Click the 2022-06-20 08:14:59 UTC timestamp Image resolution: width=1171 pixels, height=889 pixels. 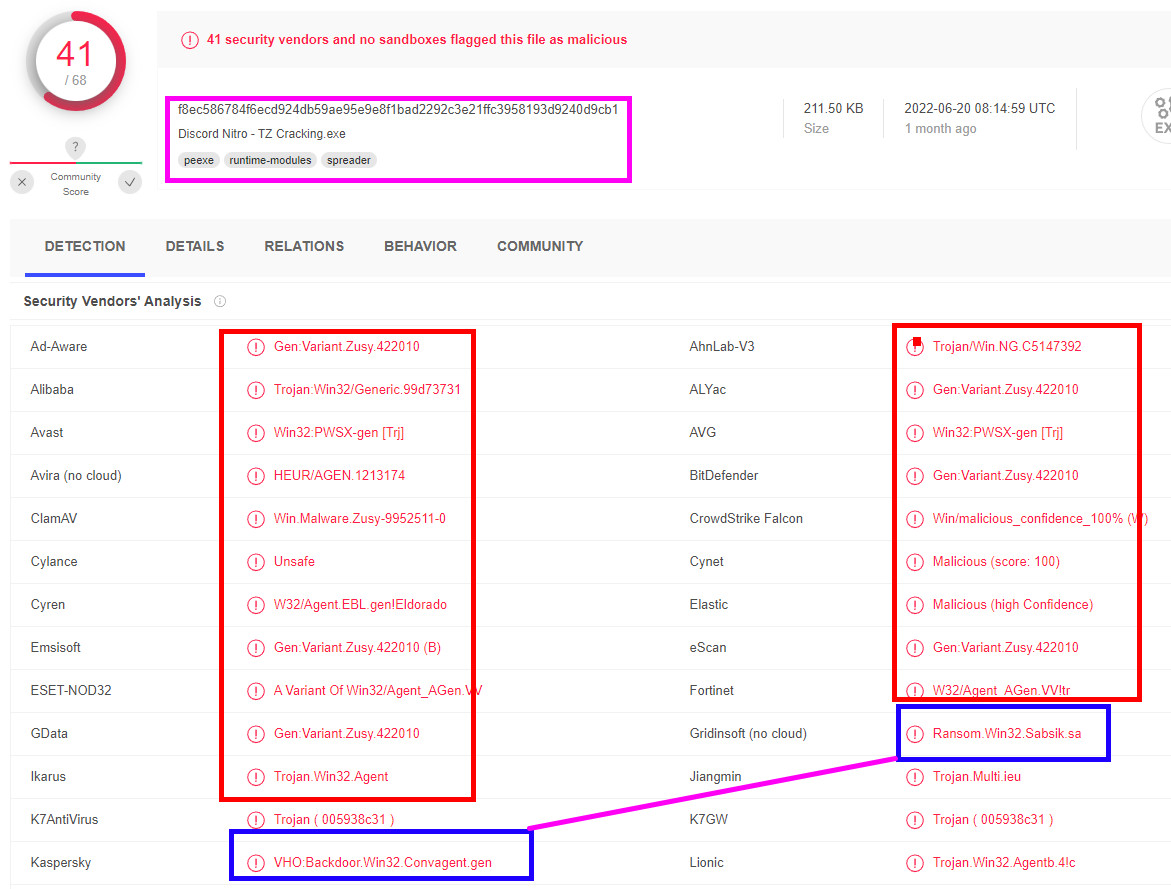(x=980, y=108)
